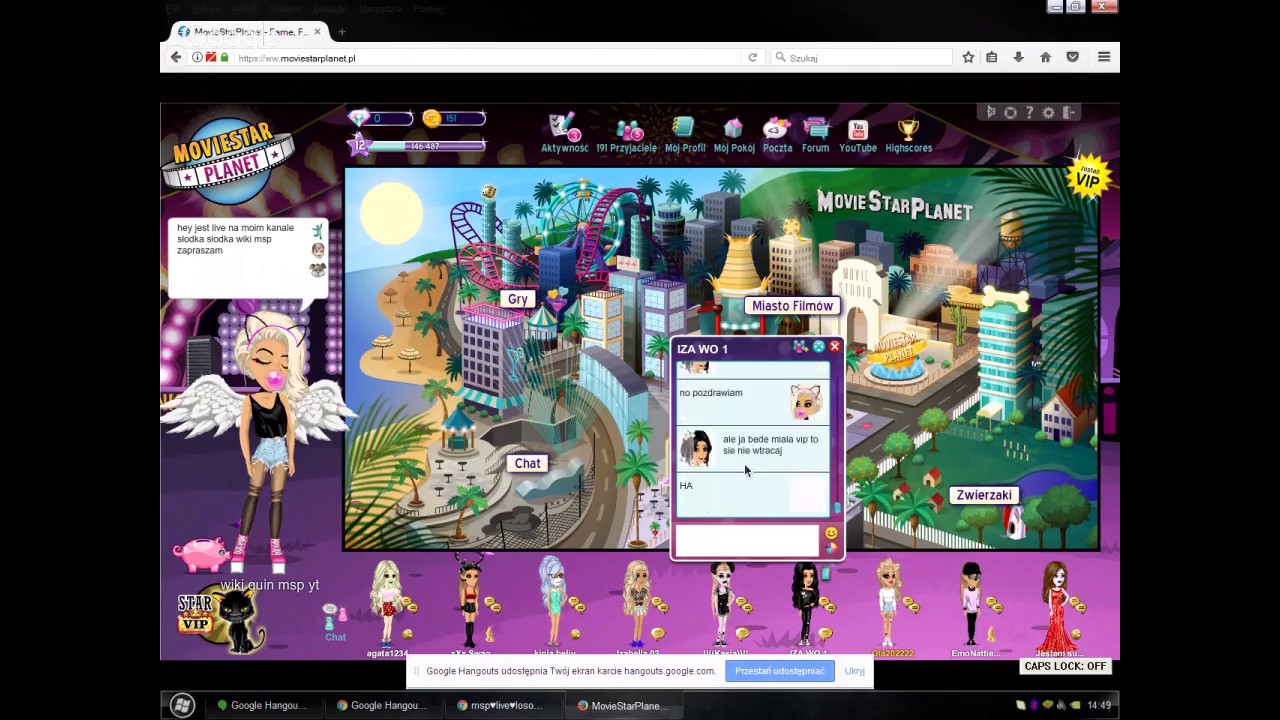
Task: Click the yellow Zostań VIP starburst badge
Action: coord(1088,177)
